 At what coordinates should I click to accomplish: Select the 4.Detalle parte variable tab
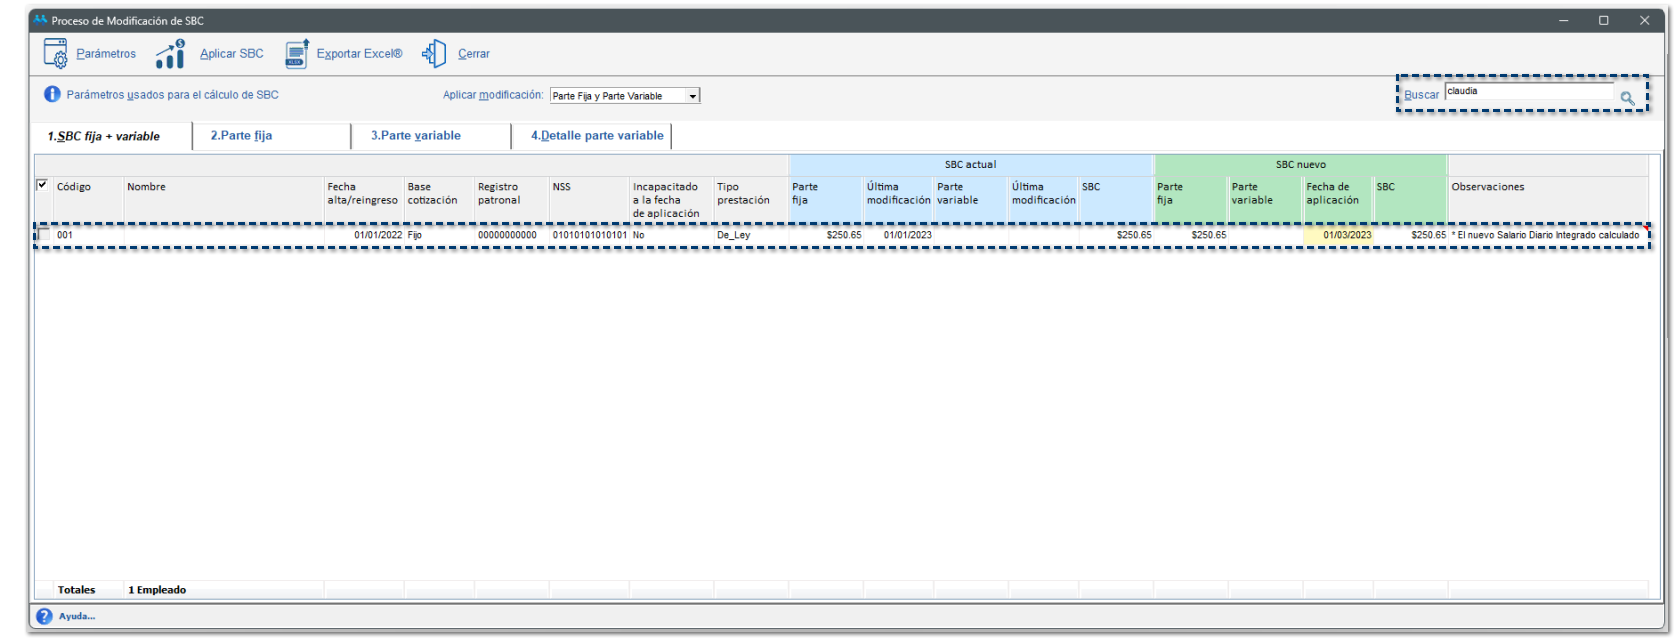click(x=596, y=136)
